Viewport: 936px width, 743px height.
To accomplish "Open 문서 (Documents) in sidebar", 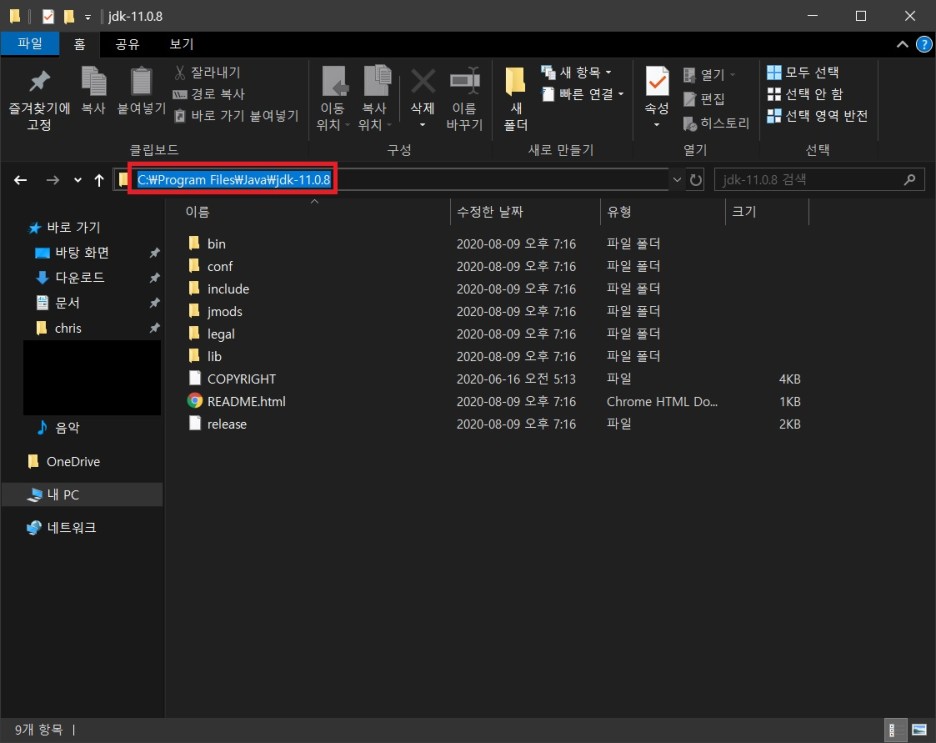I will [x=67, y=303].
